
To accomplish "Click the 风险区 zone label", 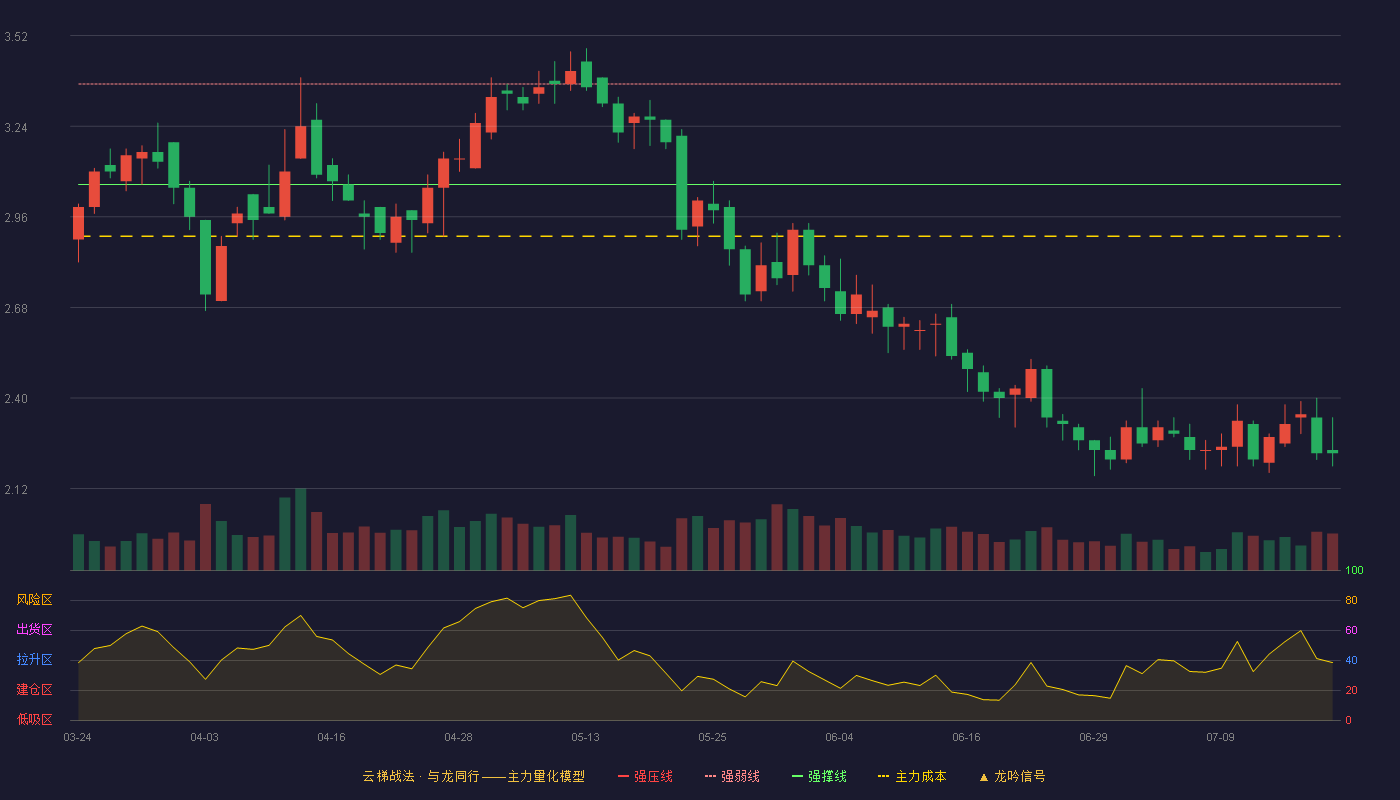I will (x=34, y=600).
